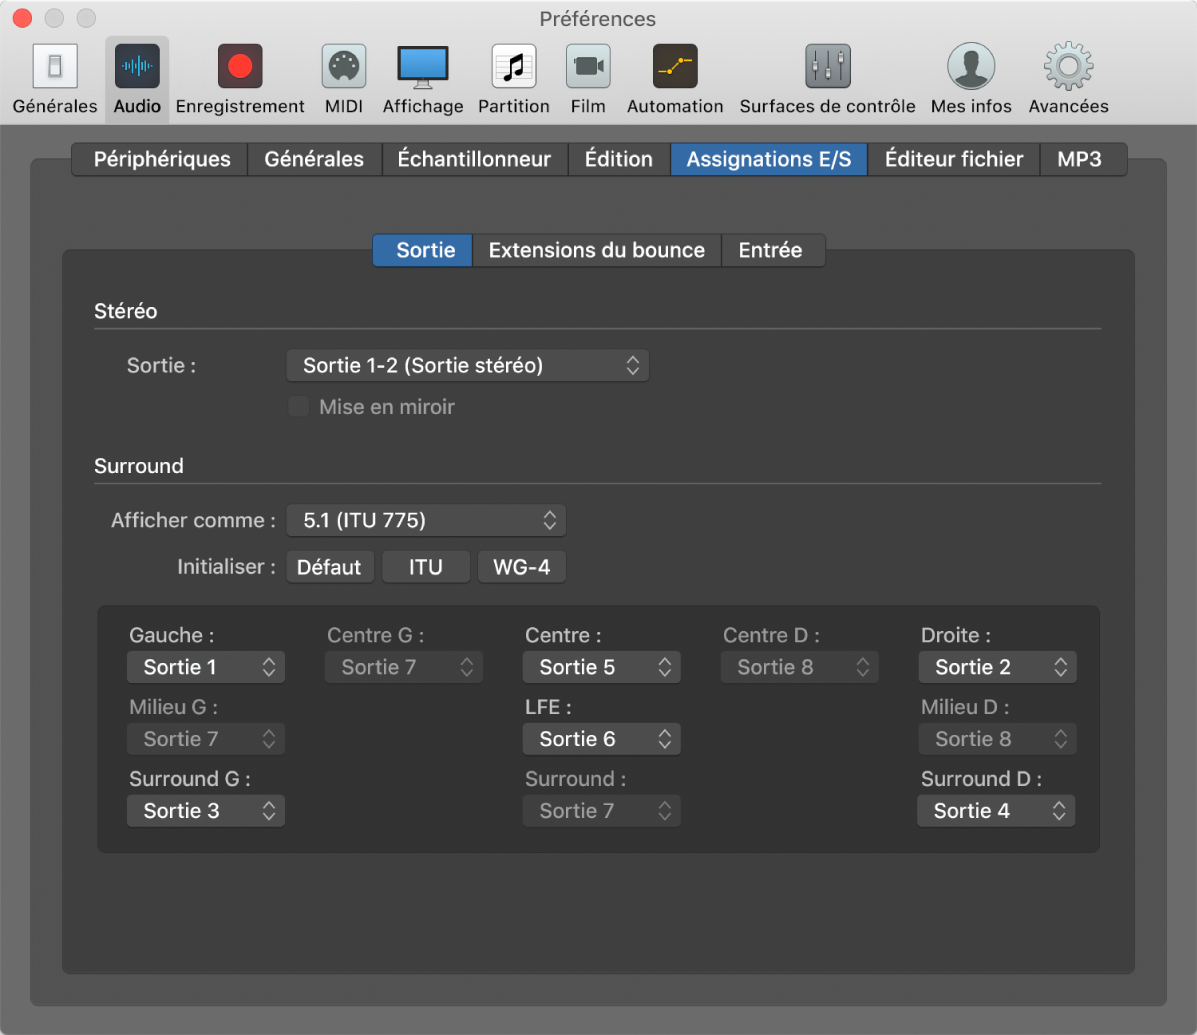Open Partition score preferences

tap(514, 79)
